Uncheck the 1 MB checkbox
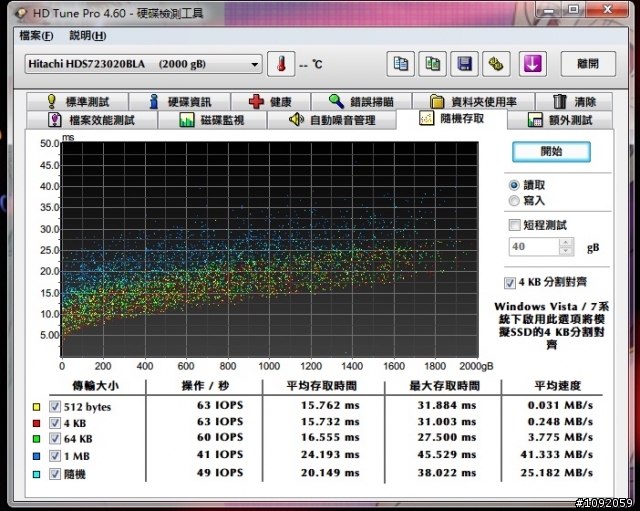Image resolution: width=640 pixels, height=511 pixels. pyautogui.click(x=55, y=456)
